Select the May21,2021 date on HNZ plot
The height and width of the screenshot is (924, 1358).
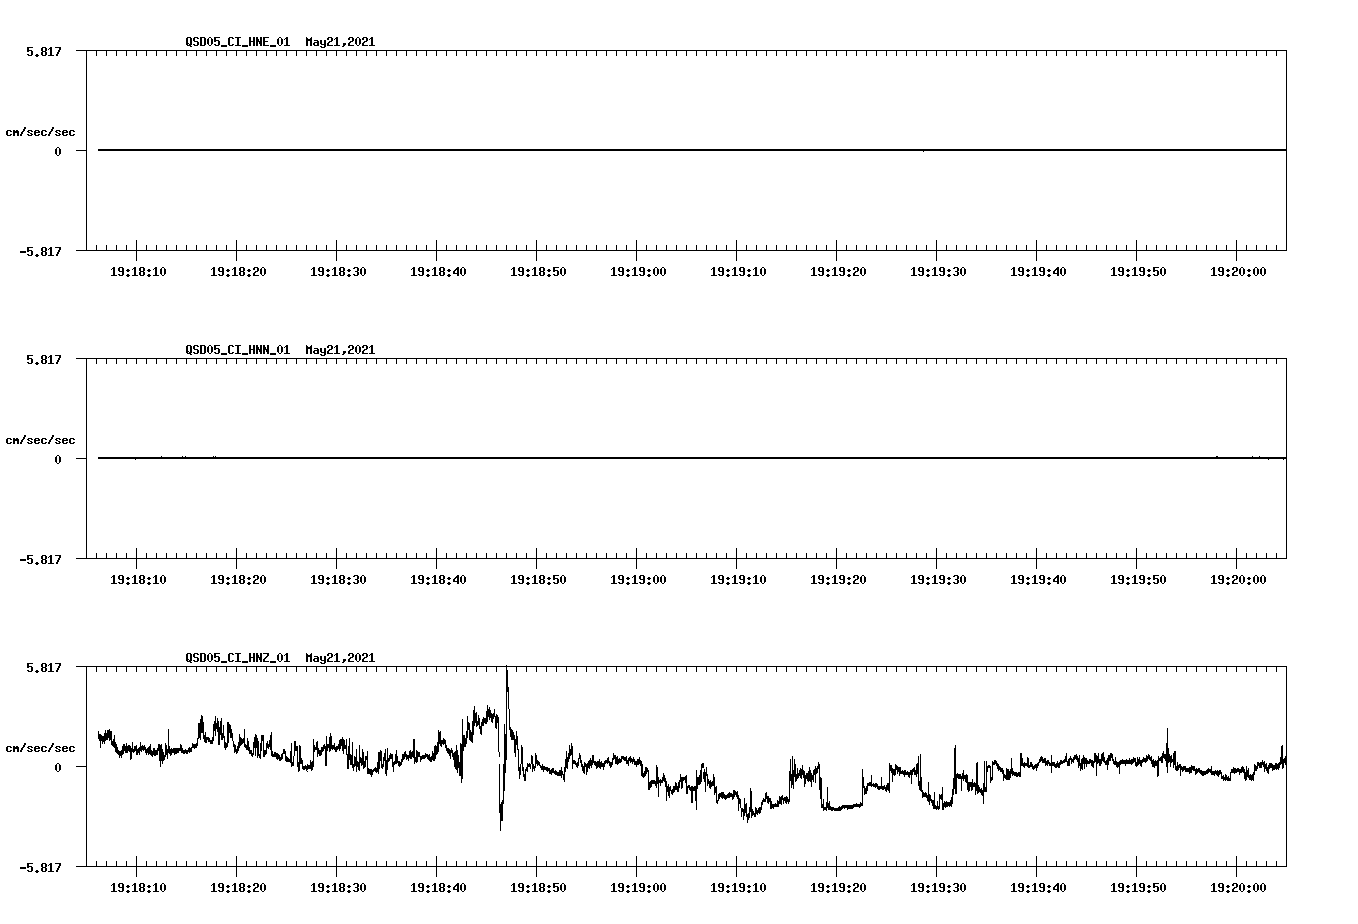(338, 659)
